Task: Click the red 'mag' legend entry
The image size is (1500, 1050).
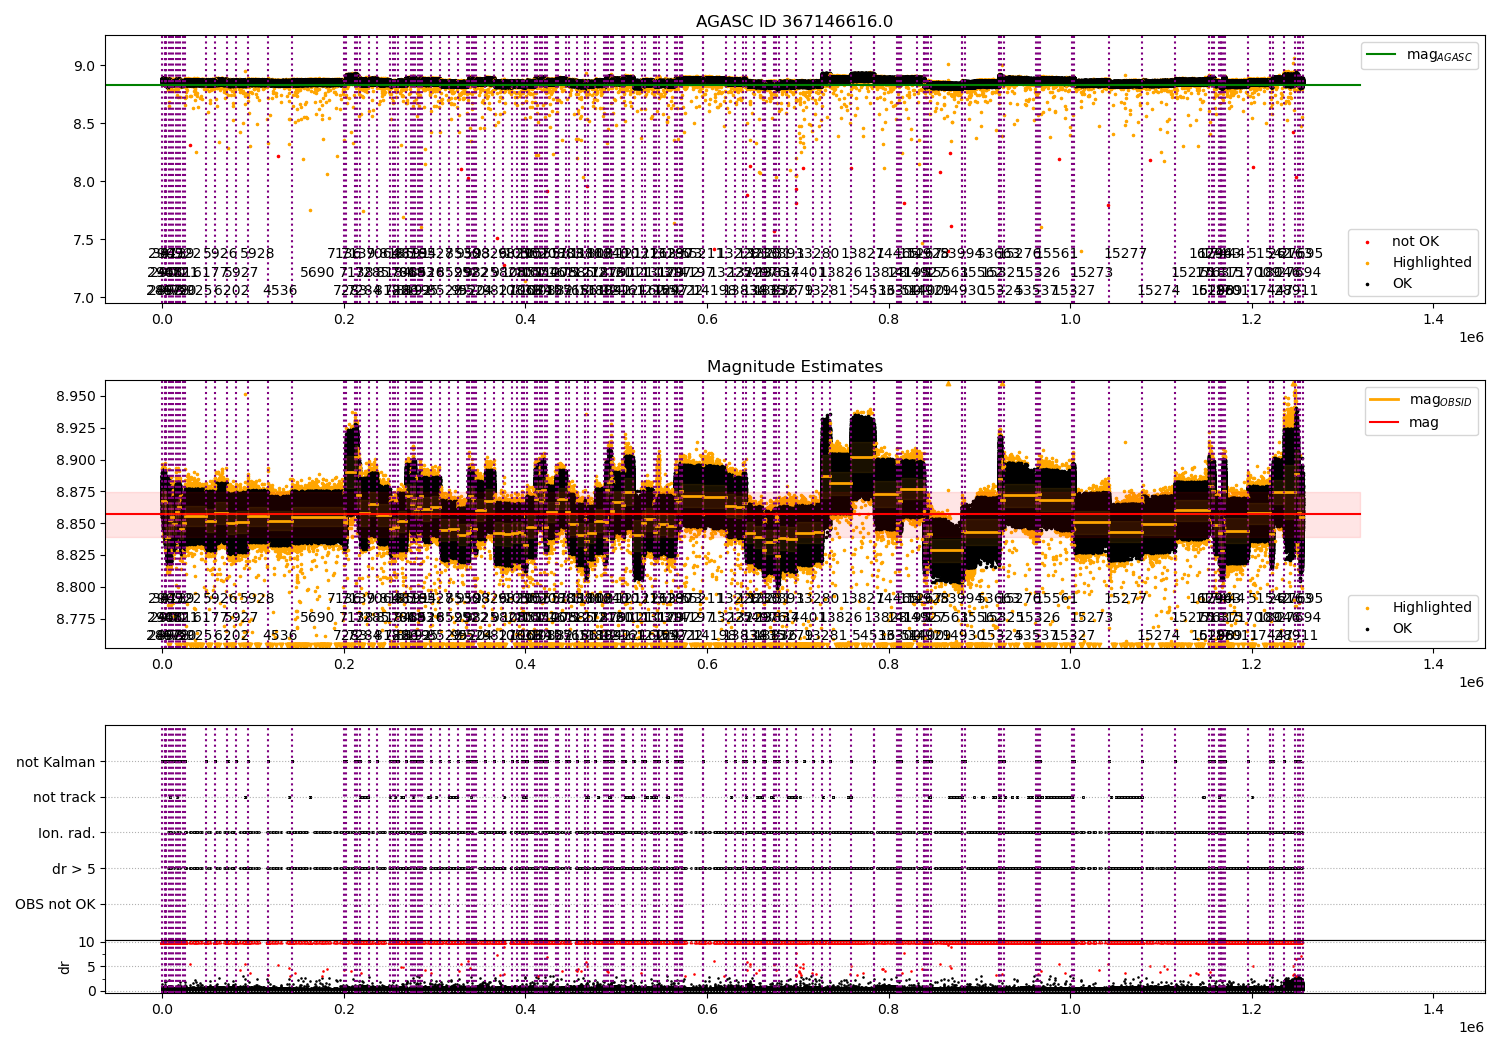Action: click(1404, 422)
